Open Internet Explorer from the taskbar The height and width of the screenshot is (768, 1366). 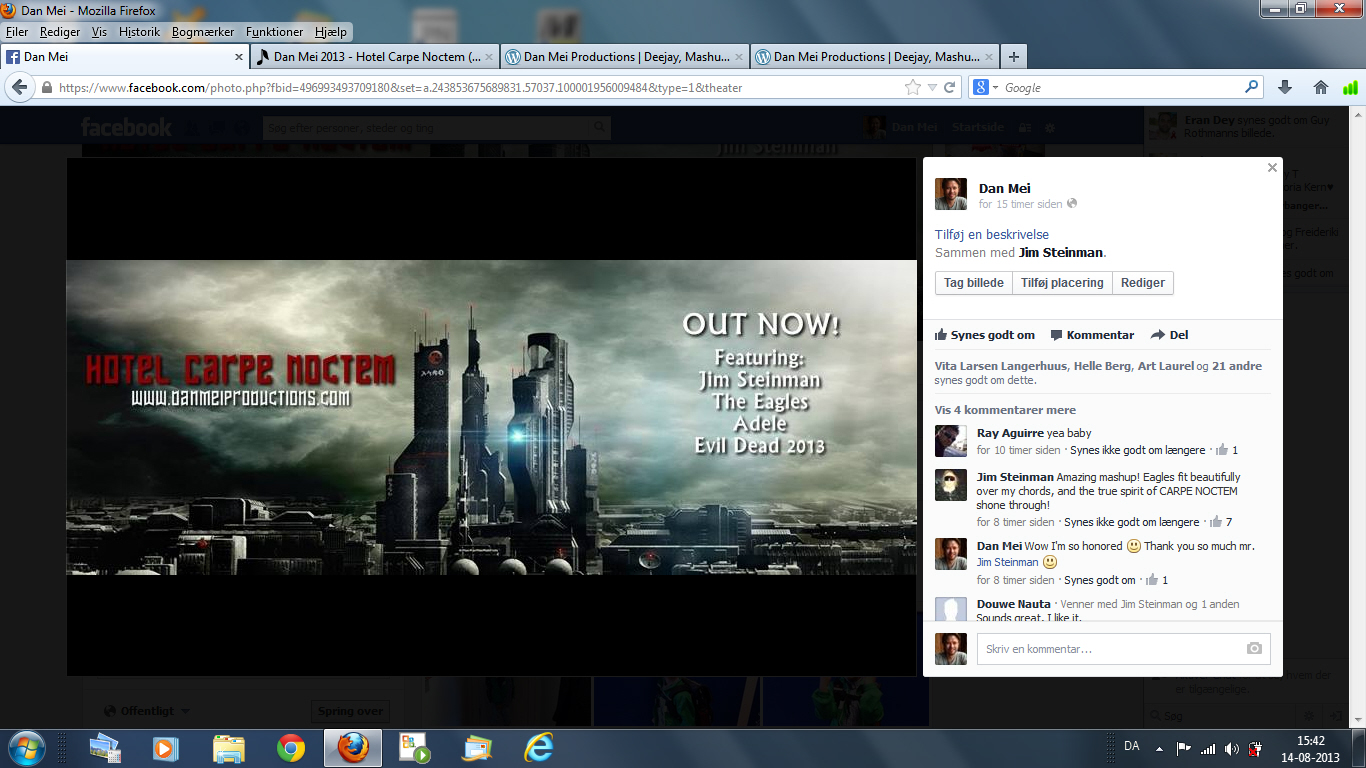[x=539, y=747]
